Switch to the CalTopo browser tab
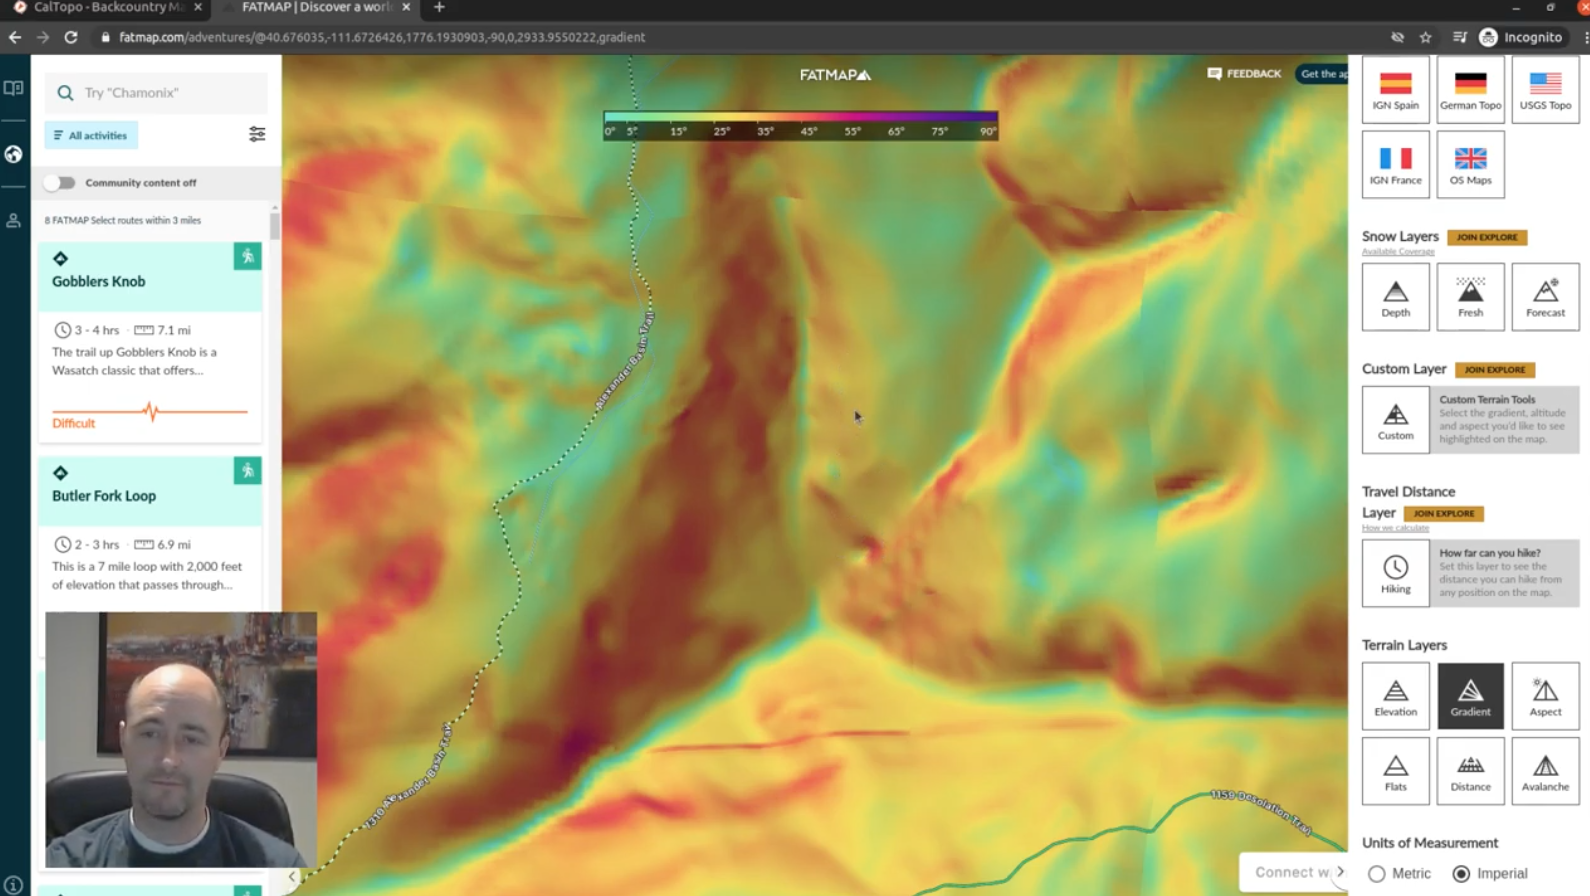This screenshot has height=896, width=1590. pos(108,8)
